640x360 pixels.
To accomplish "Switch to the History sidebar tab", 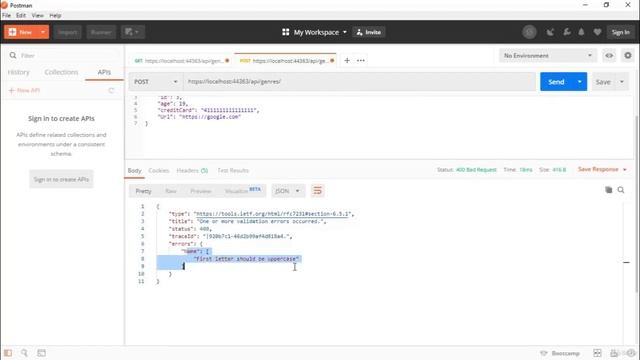I will (18, 72).
